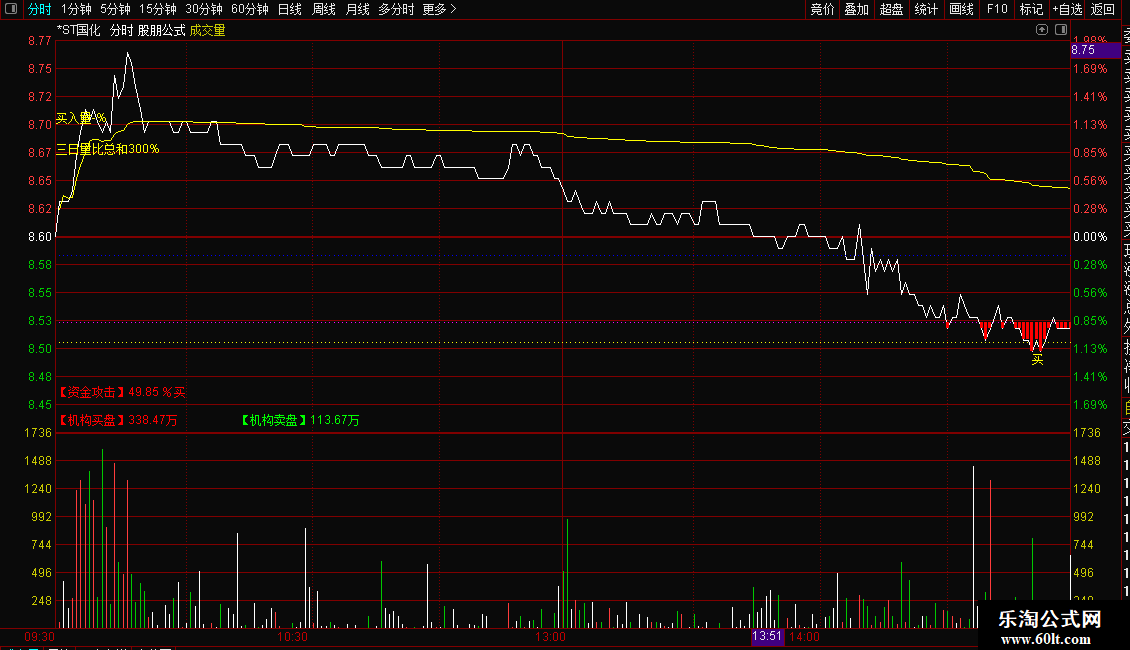Click the 14:00 time axis label
This screenshot has height=650, width=1130.
804,637
